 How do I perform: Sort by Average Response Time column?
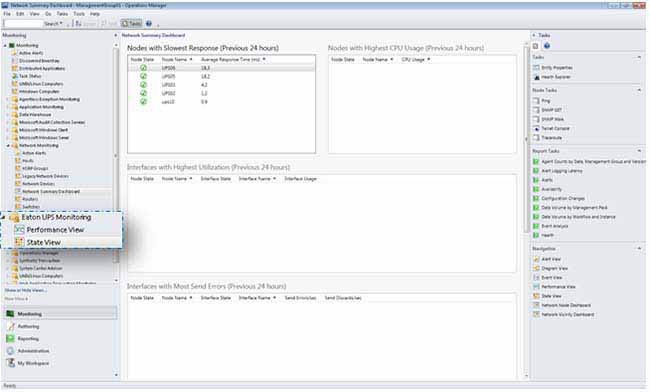[x=230, y=60]
